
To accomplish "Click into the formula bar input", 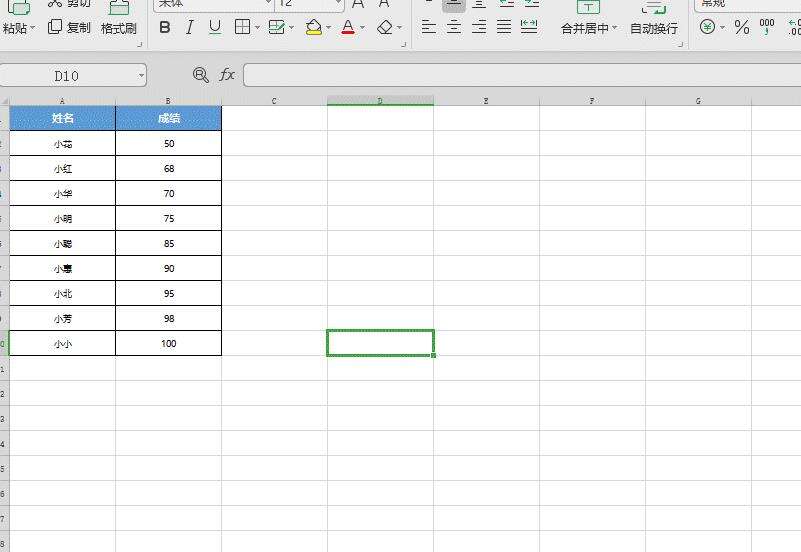I will [x=522, y=75].
